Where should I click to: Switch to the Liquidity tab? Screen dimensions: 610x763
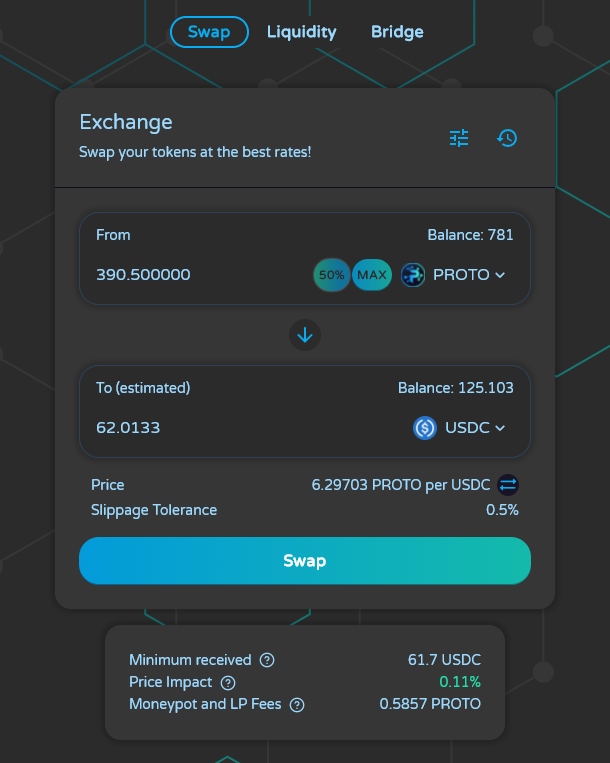coord(302,32)
